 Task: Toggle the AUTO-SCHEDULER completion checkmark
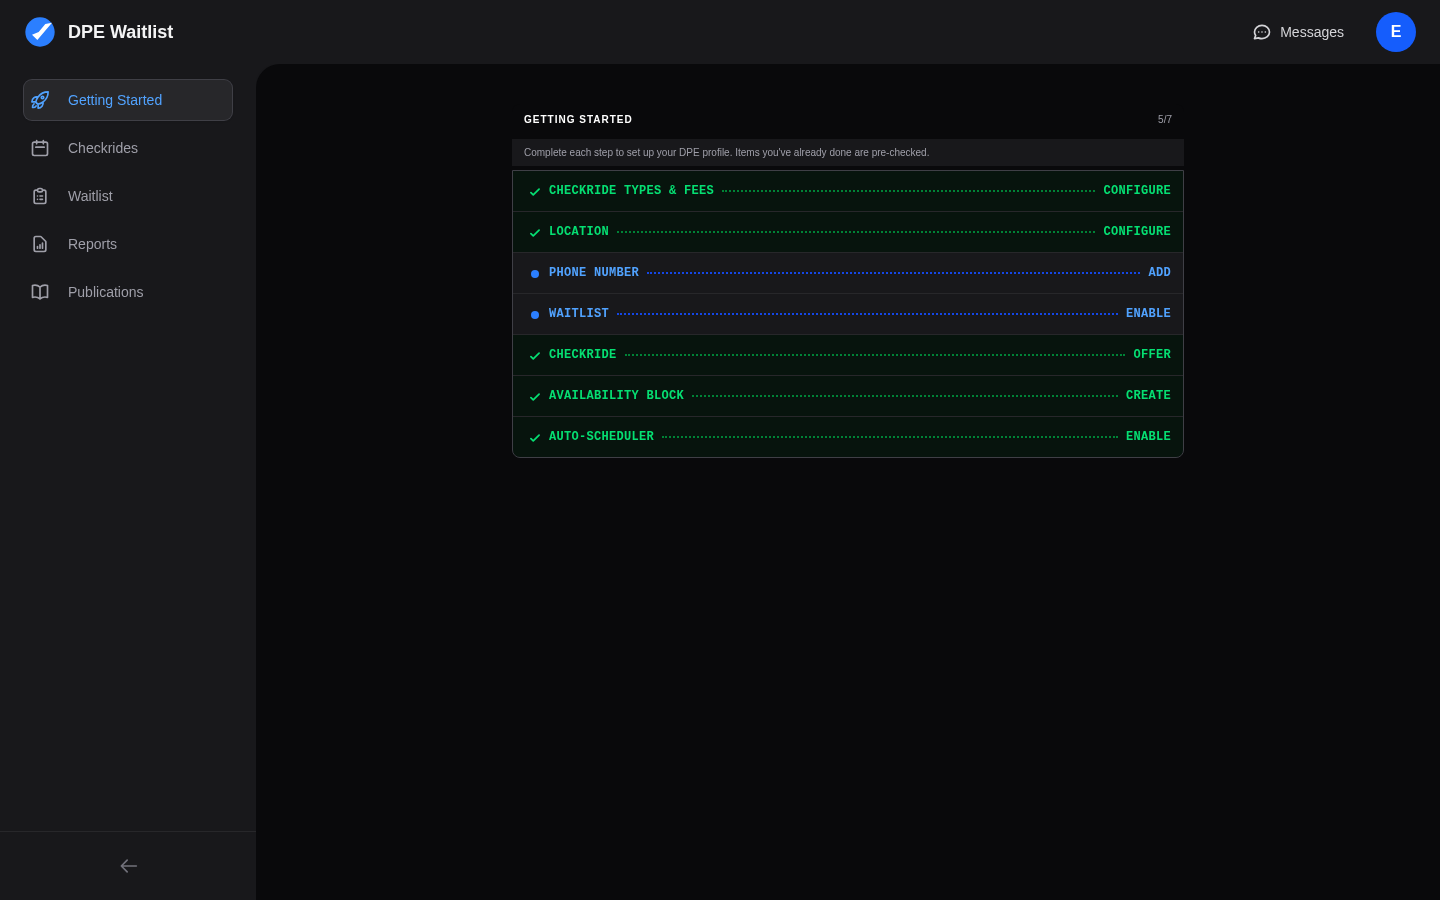coord(535,437)
